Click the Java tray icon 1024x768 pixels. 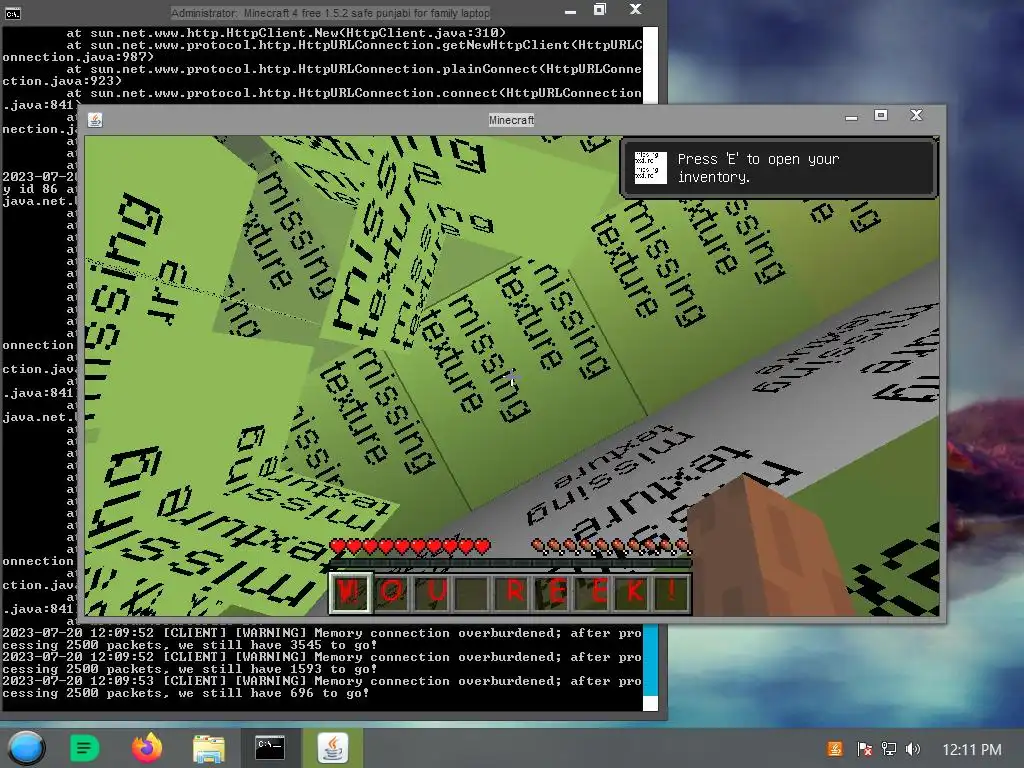tap(835, 749)
